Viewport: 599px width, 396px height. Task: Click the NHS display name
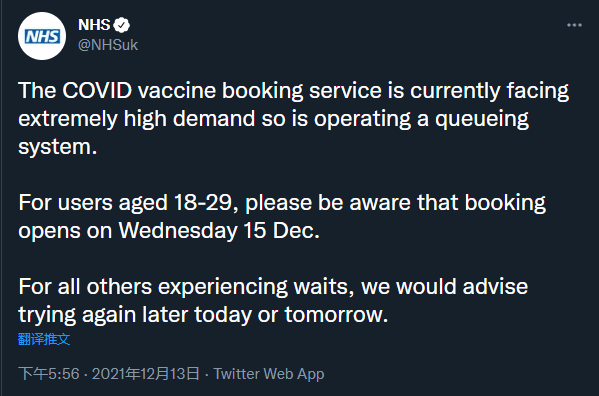tap(94, 25)
